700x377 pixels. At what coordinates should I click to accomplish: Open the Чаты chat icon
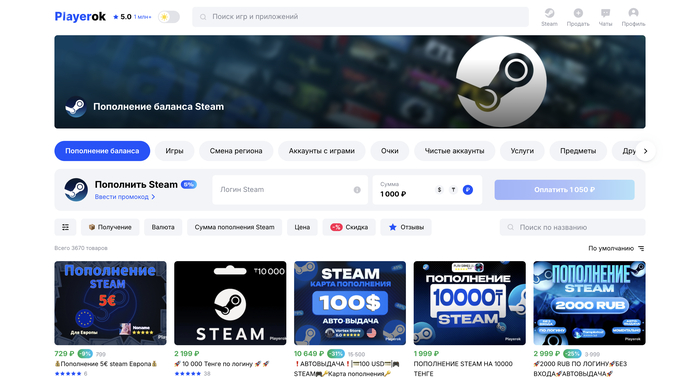605,13
